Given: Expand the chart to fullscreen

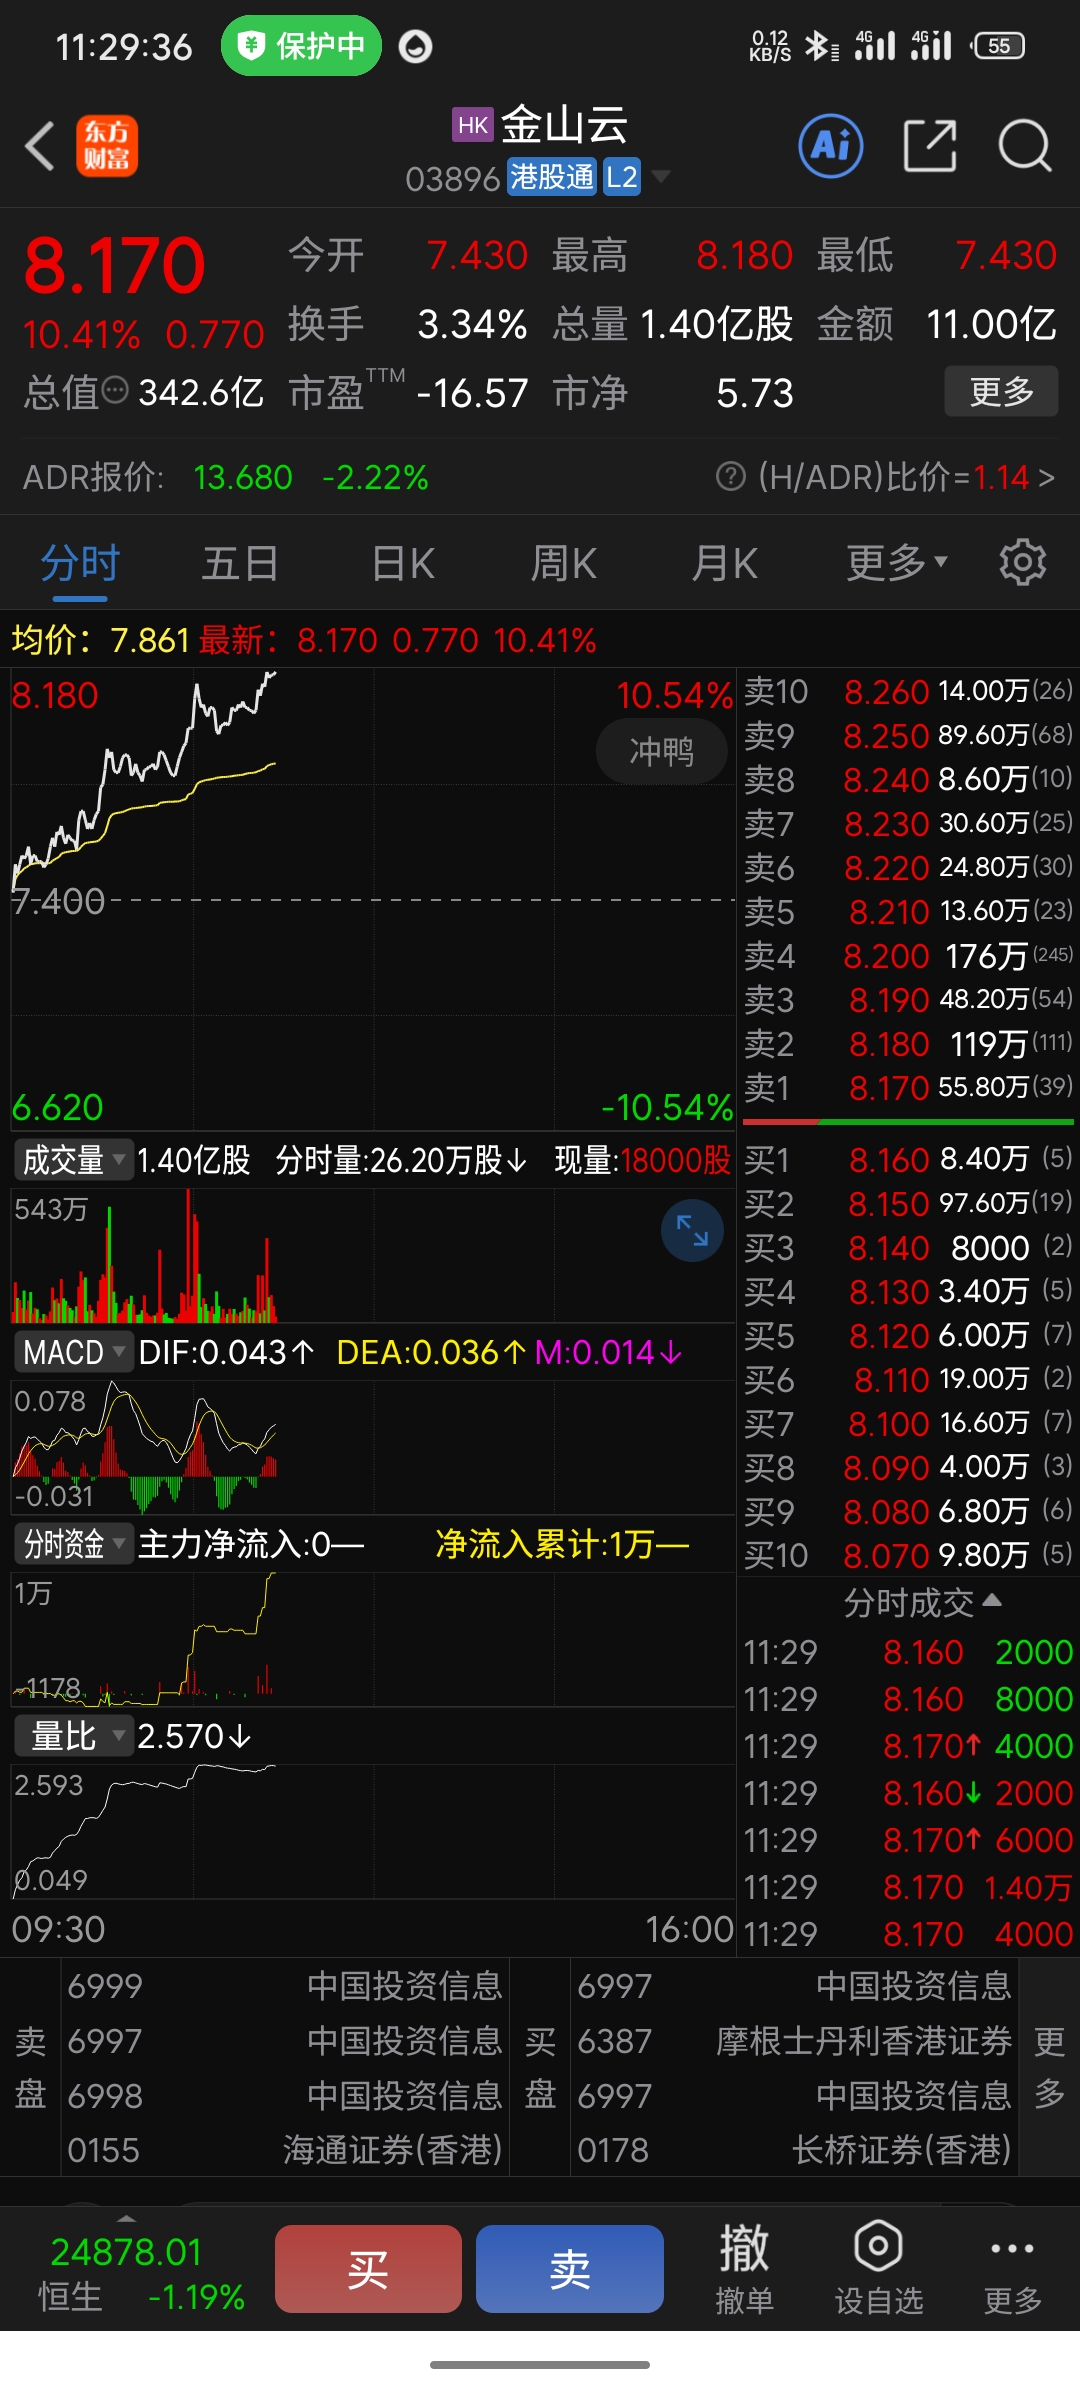Looking at the screenshot, I should pyautogui.click(x=692, y=1230).
